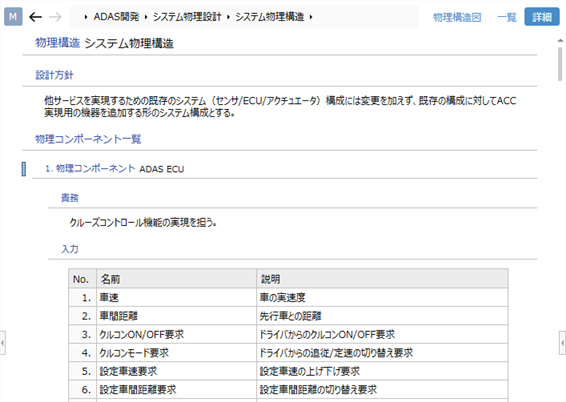This screenshot has width=566, height=402.
Task: Click the scrollbar up arrow
Action: 560,40
